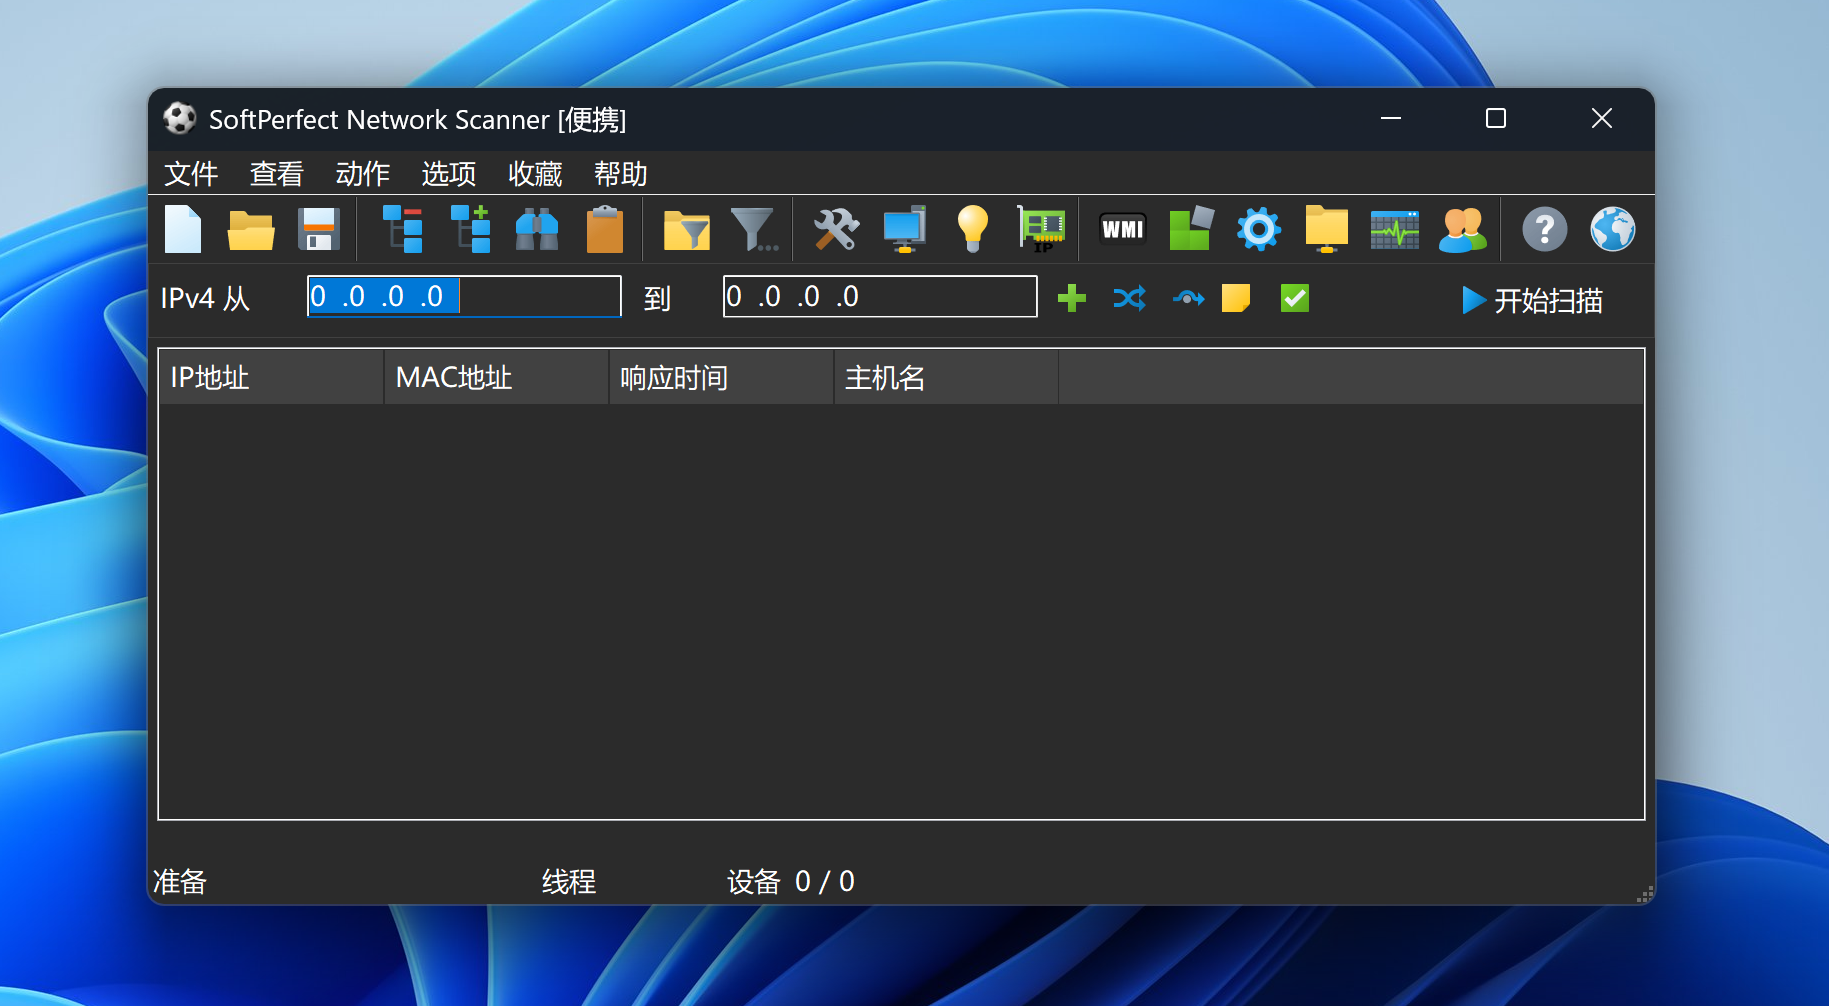This screenshot has width=1829, height=1006.
Task: Create a new blank scan file
Action: coord(183,229)
